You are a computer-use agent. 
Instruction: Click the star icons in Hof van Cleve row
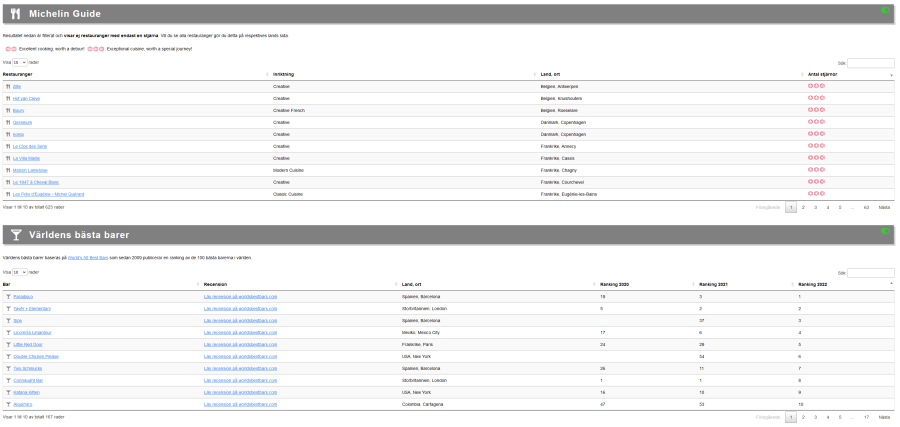coord(816,98)
